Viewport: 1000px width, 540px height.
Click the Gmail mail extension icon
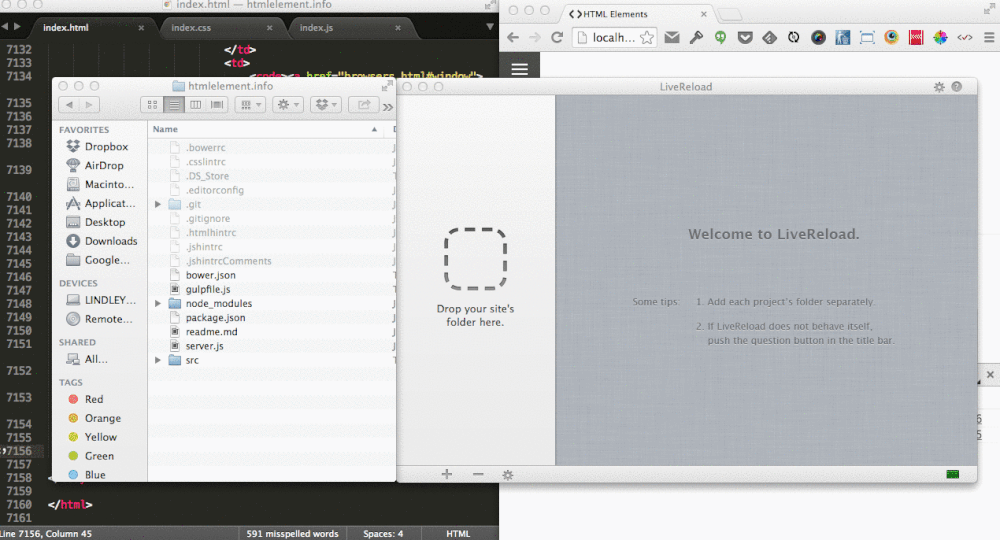tap(672, 38)
